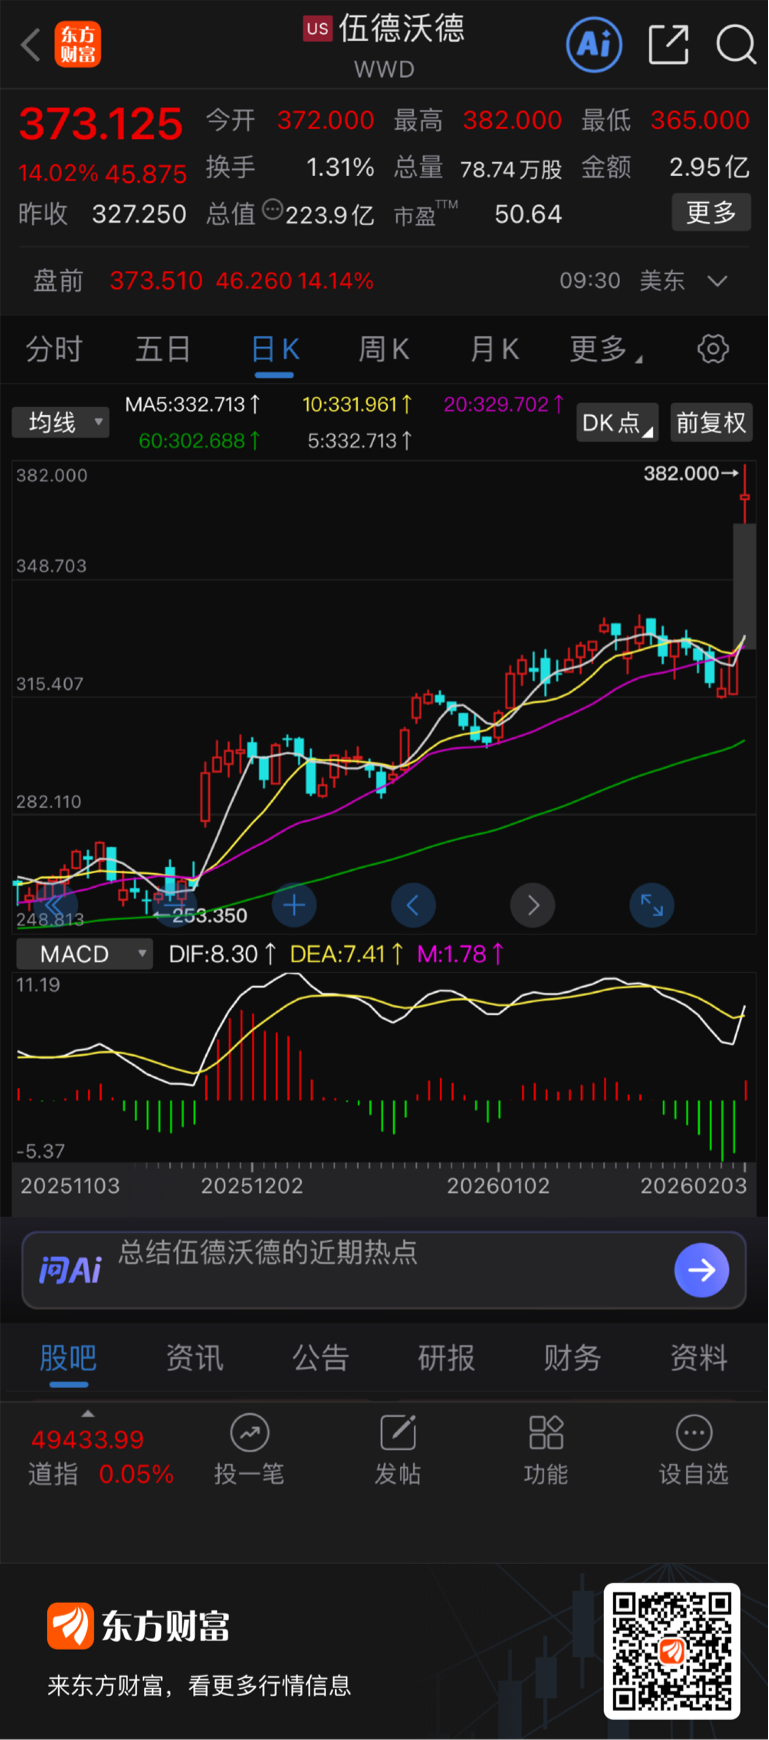Open the 公告 tab

[x=320, y=1358]
